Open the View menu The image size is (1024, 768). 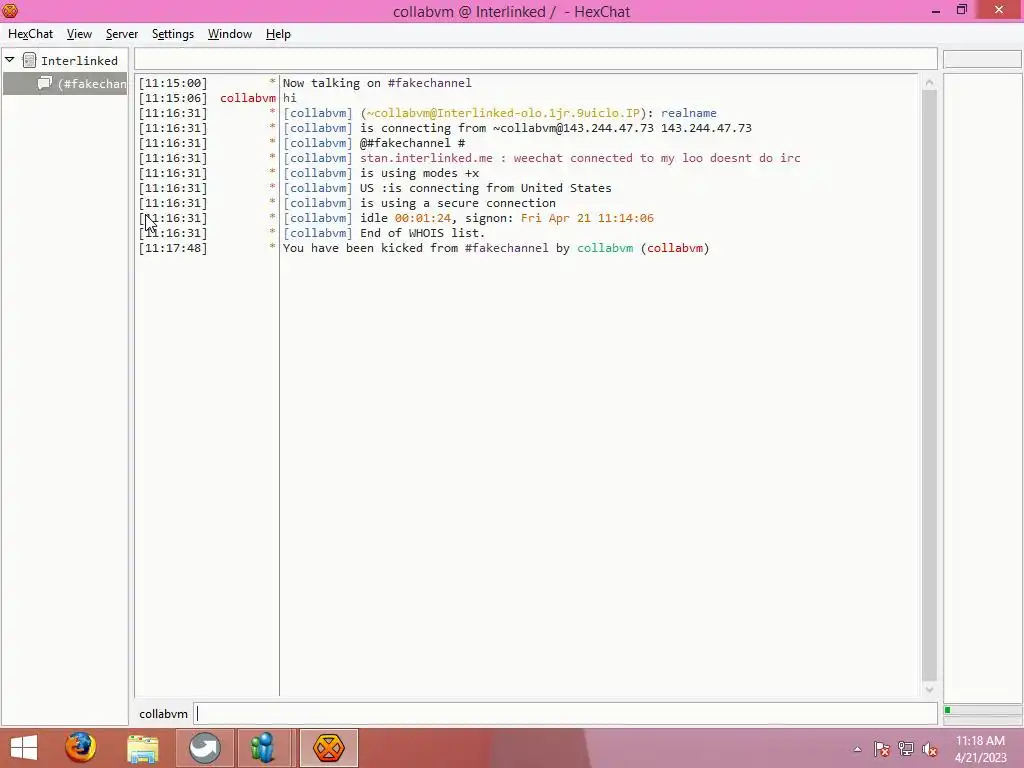tap(79, 34)
